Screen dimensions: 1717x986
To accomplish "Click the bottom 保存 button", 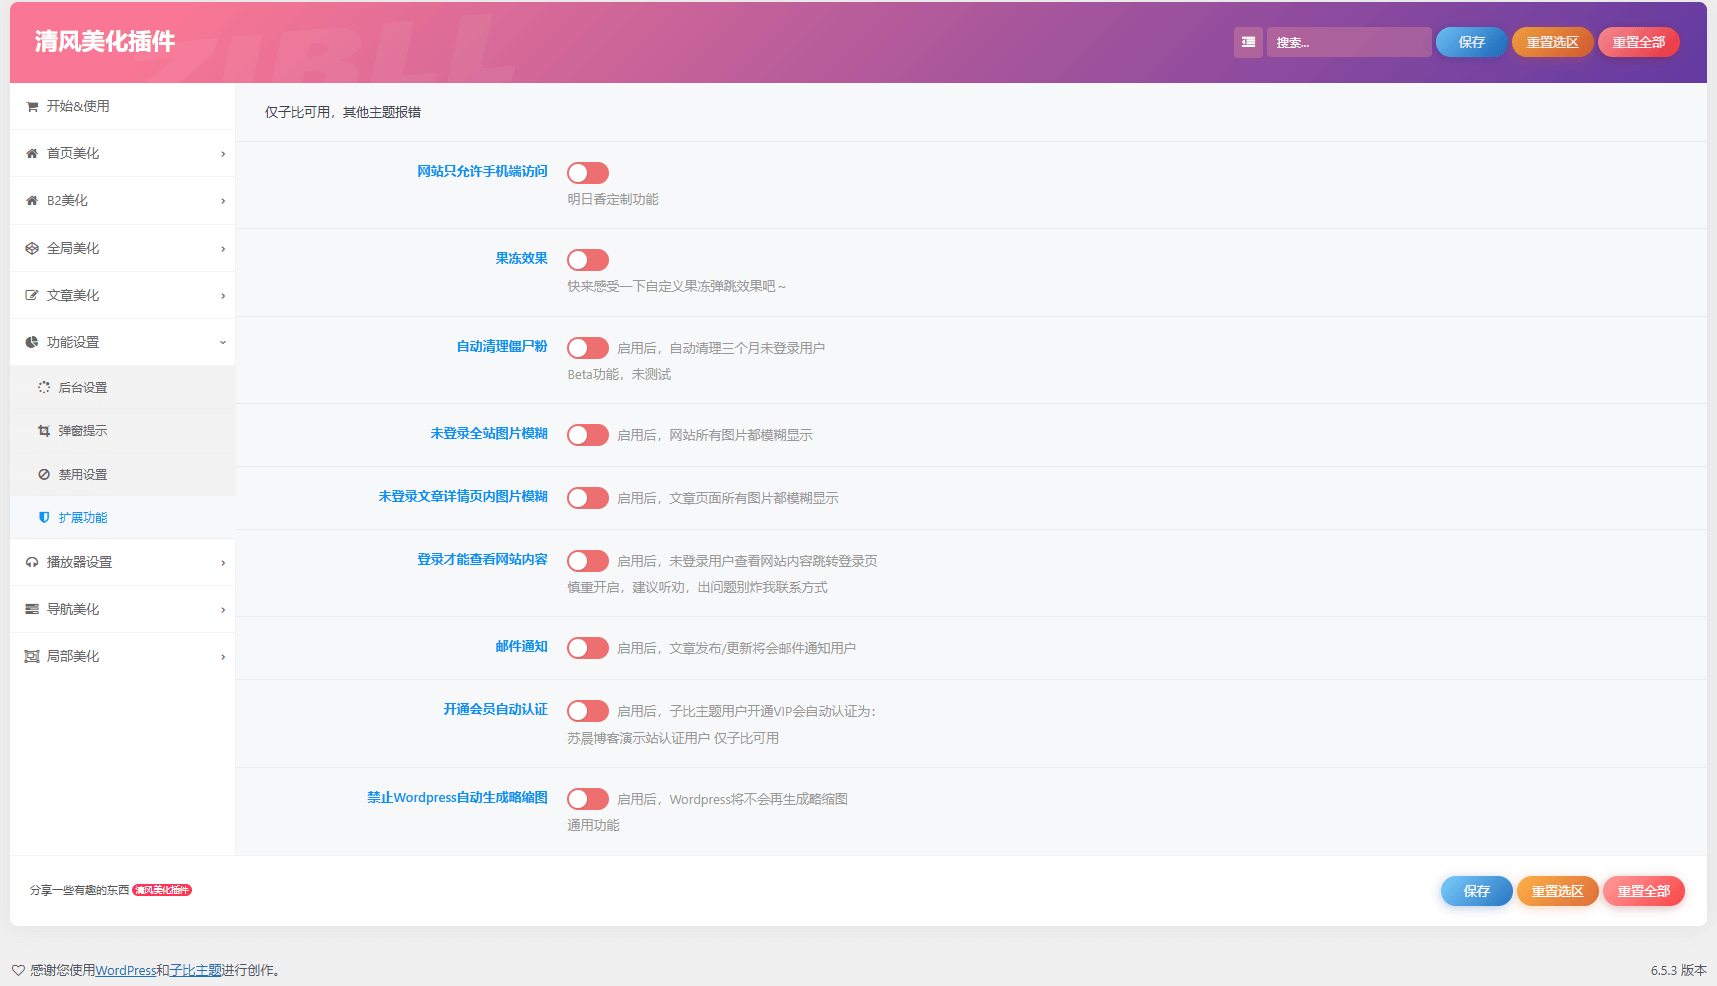I will 1477,891.
